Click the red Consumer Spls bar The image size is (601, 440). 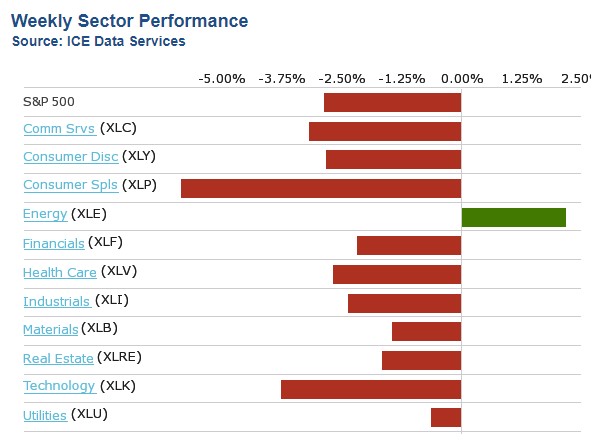(320, 188)
